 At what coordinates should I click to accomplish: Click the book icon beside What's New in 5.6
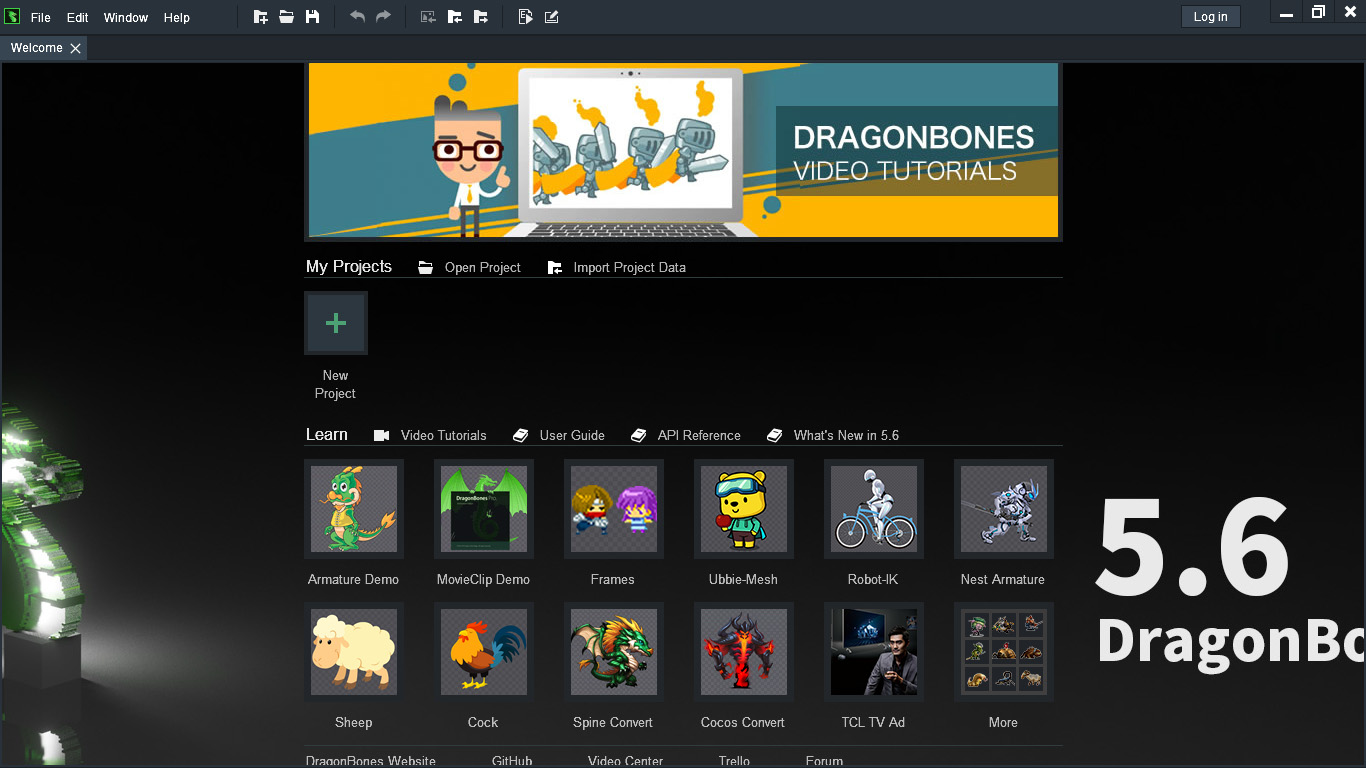tap(775, 435)
